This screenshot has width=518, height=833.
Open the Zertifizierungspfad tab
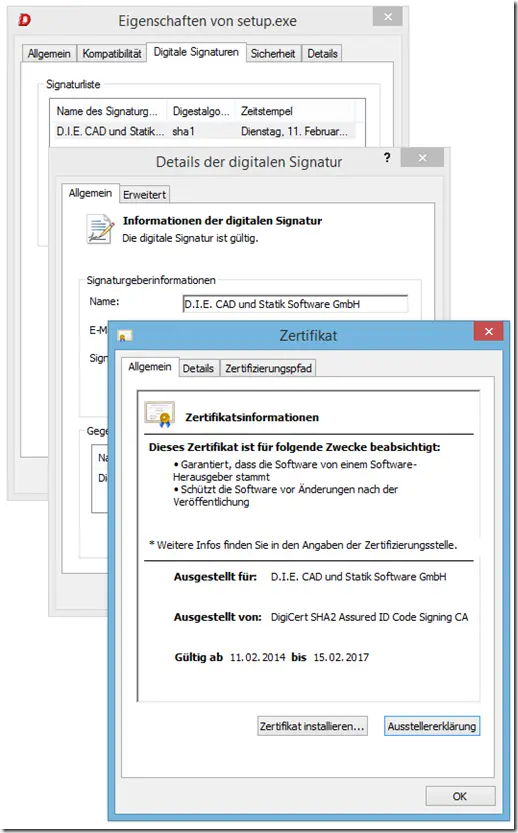pyautogui.click(x=268, y=368)
